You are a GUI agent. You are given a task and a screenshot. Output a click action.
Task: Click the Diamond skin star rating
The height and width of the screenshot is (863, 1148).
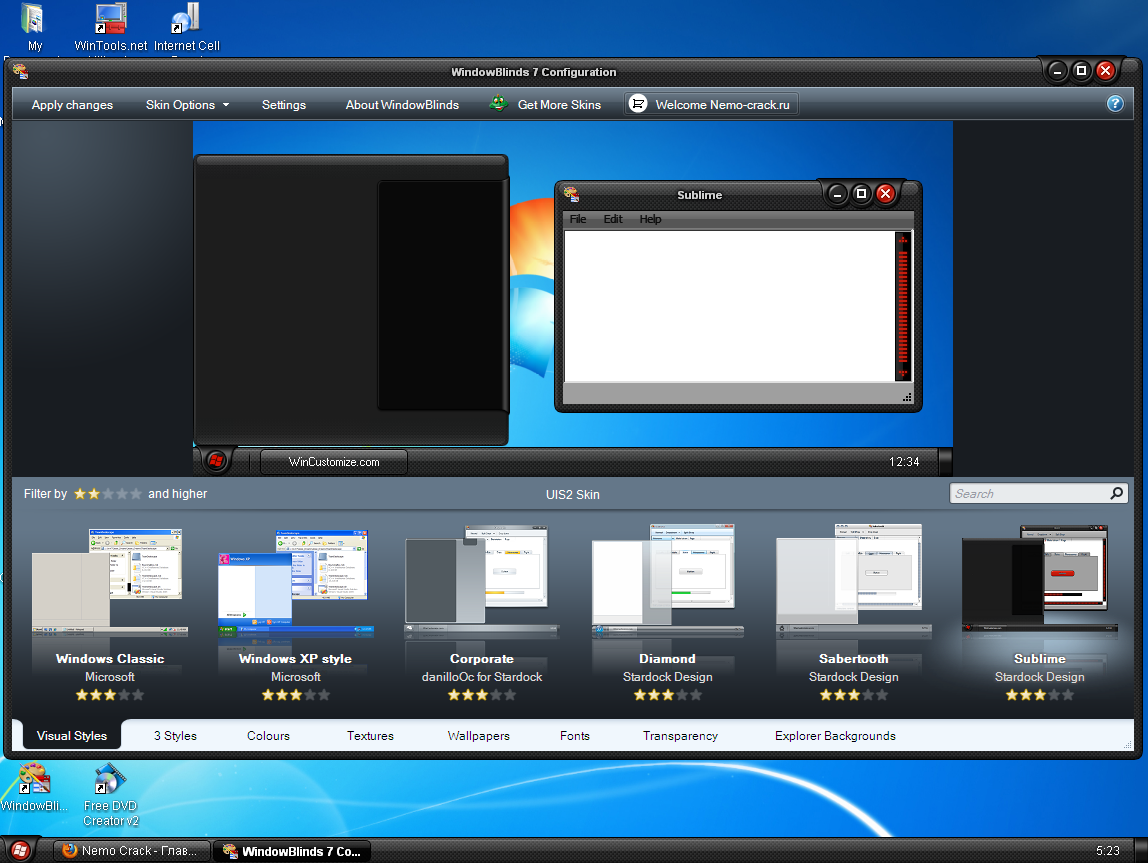tap(668, 695)
